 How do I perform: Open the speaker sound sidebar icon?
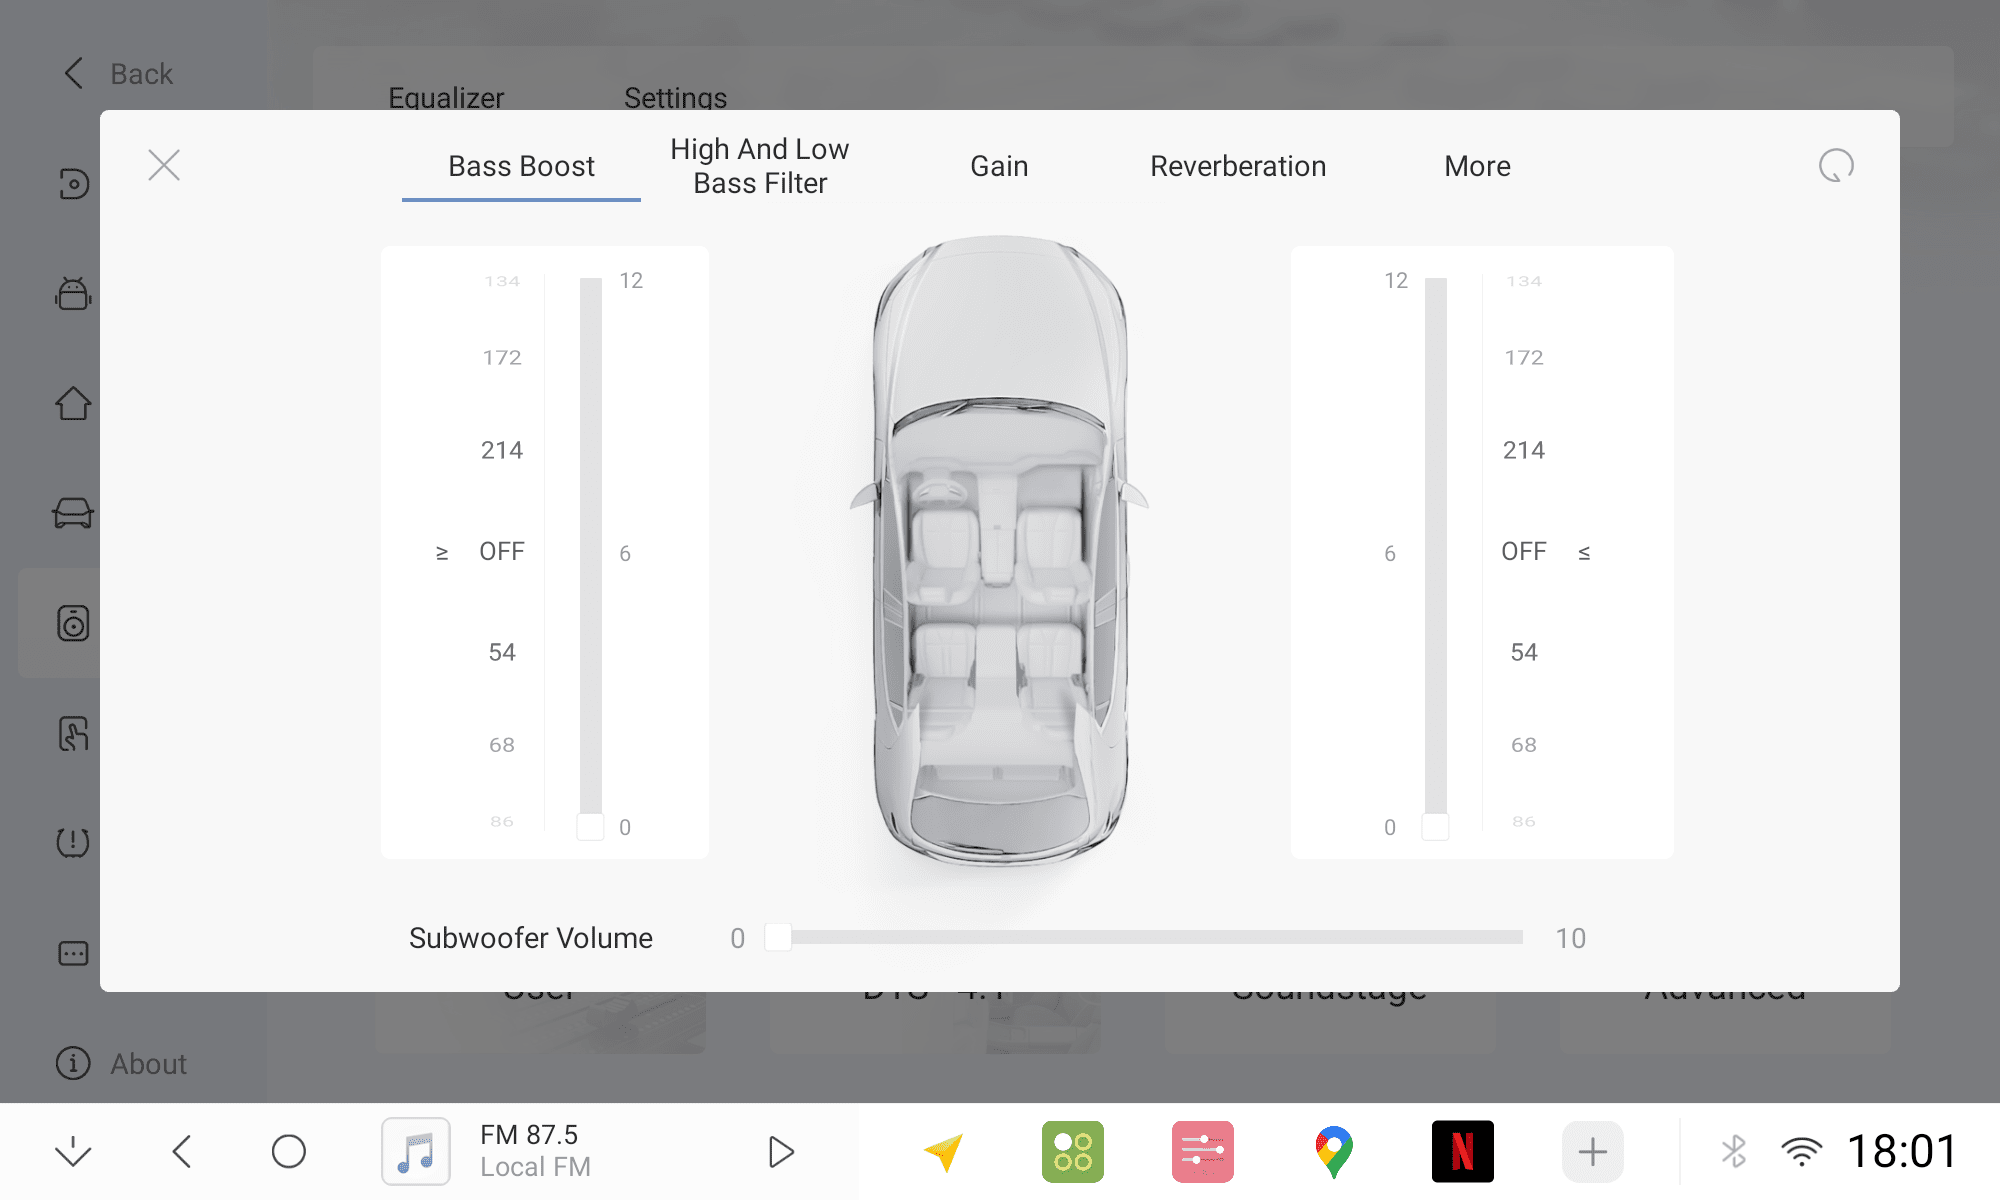[73, 623]
